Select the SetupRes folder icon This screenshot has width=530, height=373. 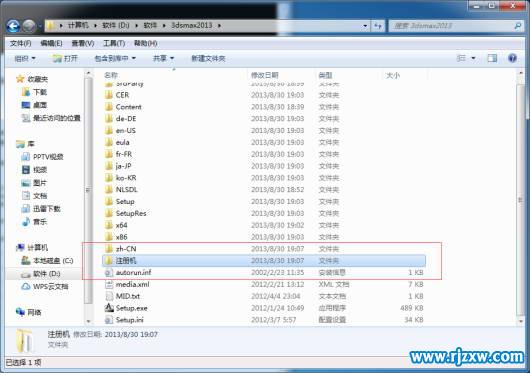coord(109,213)
